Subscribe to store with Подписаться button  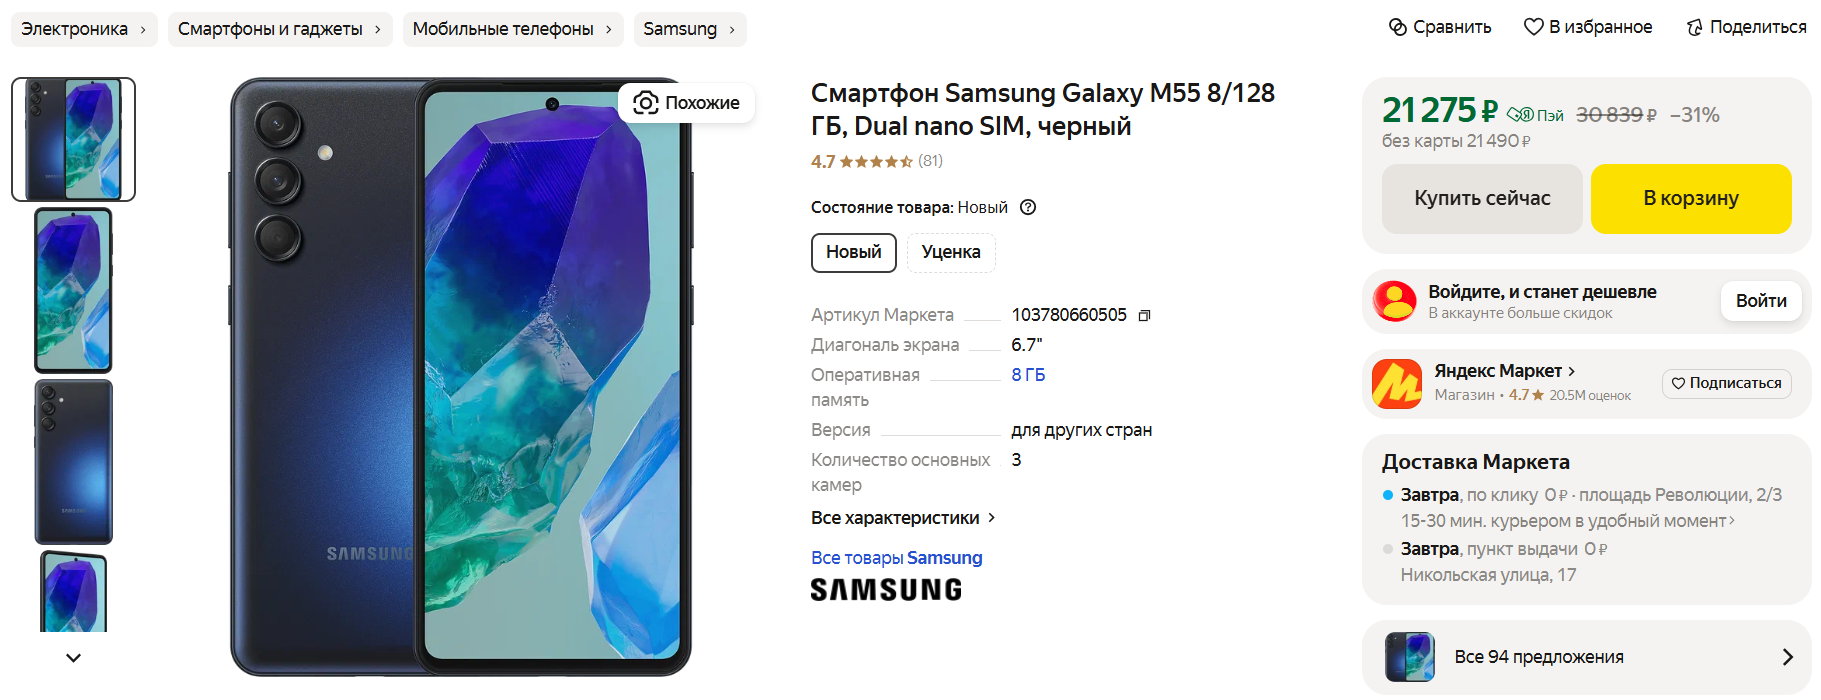point(1726,383)
